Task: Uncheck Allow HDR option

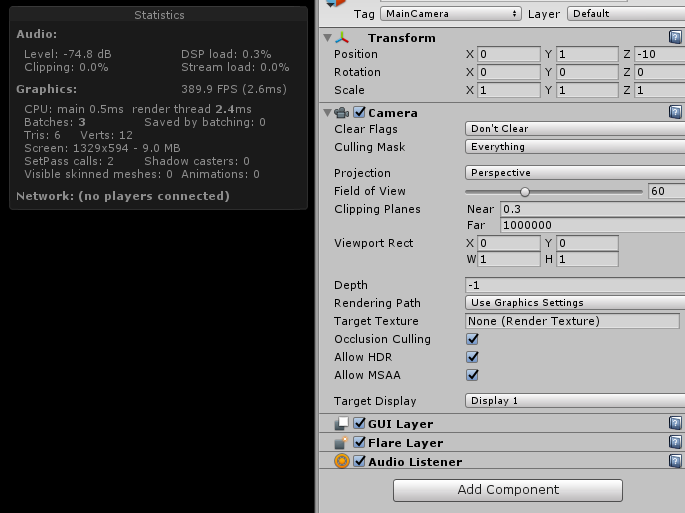Action: (x=473, y=357)
